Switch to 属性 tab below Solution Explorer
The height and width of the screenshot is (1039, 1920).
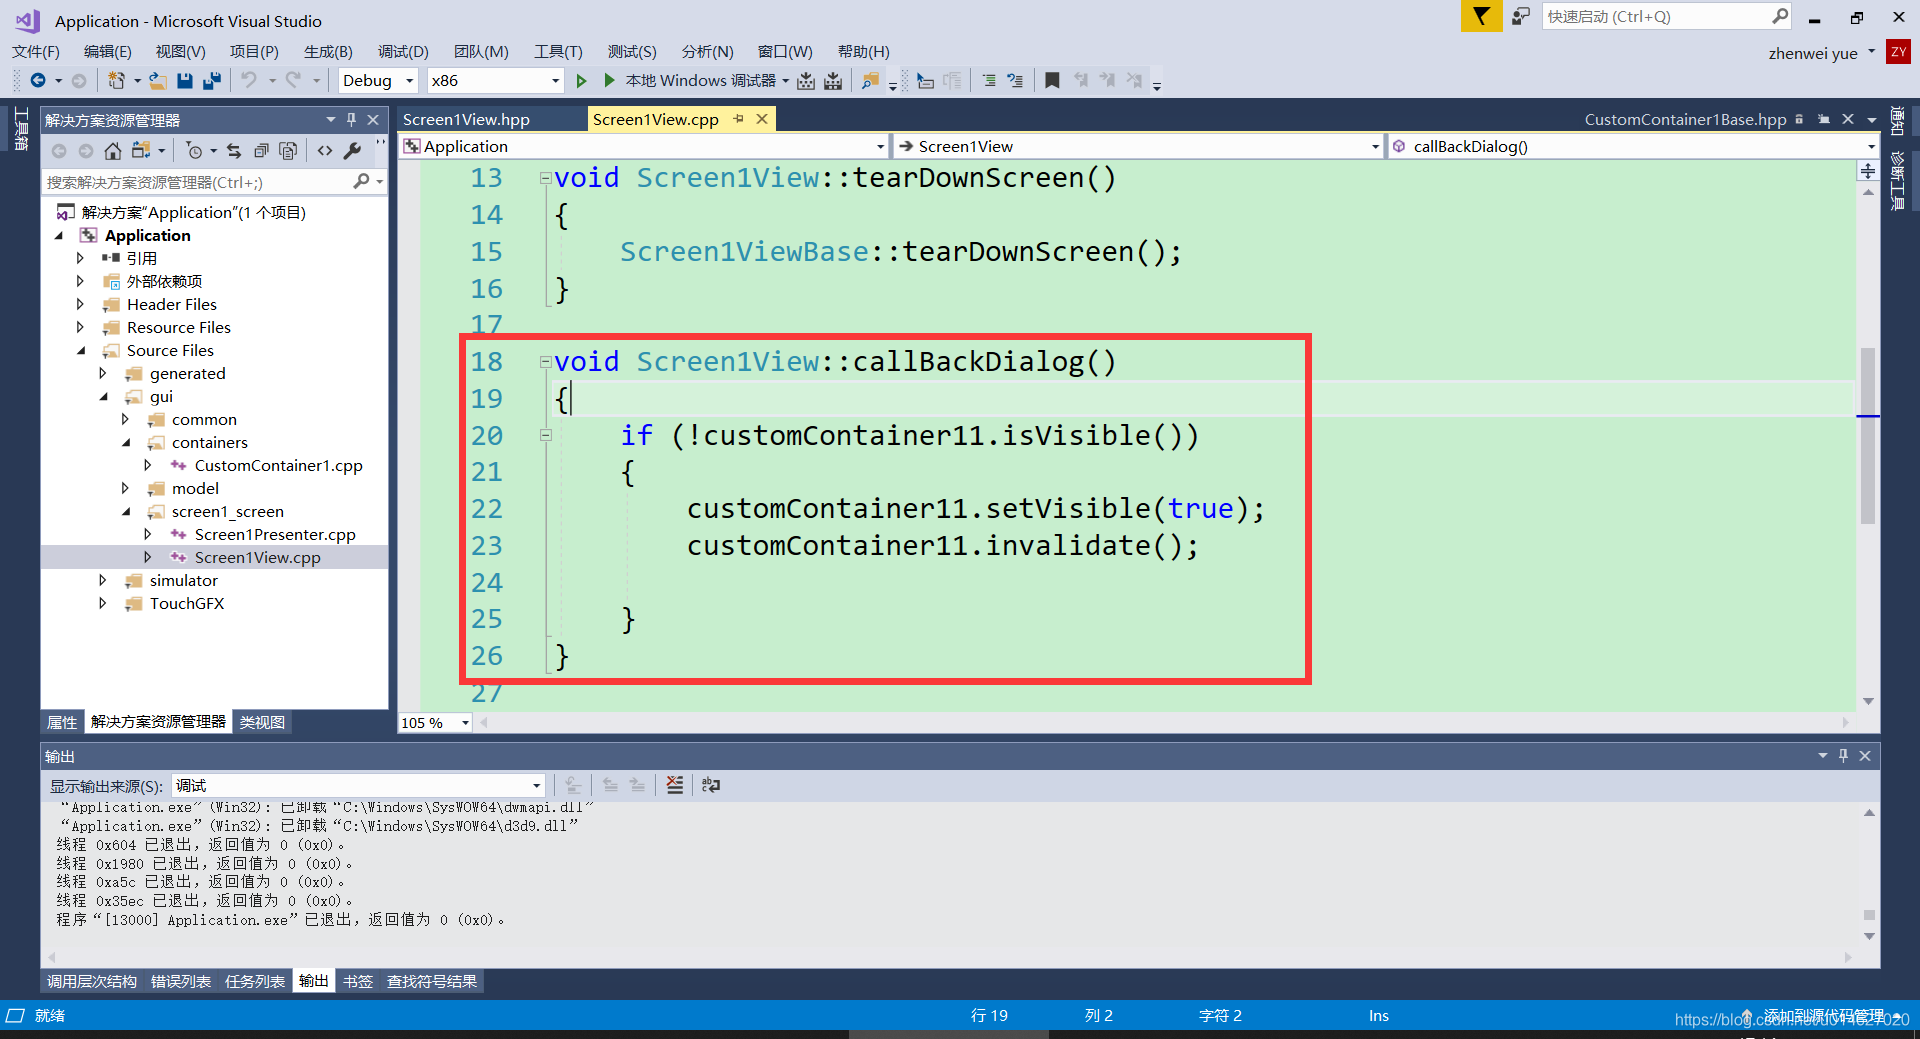62,722
